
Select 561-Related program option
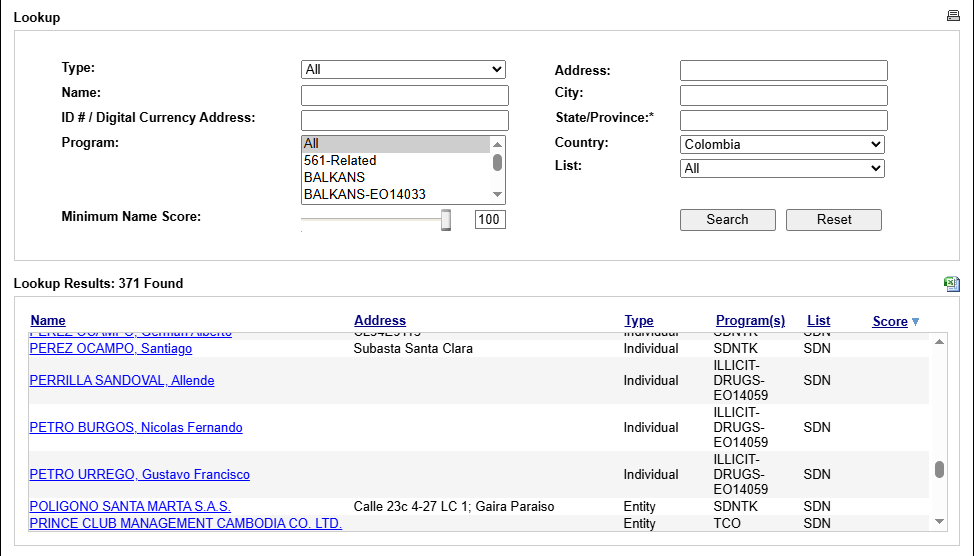(340, 160)
